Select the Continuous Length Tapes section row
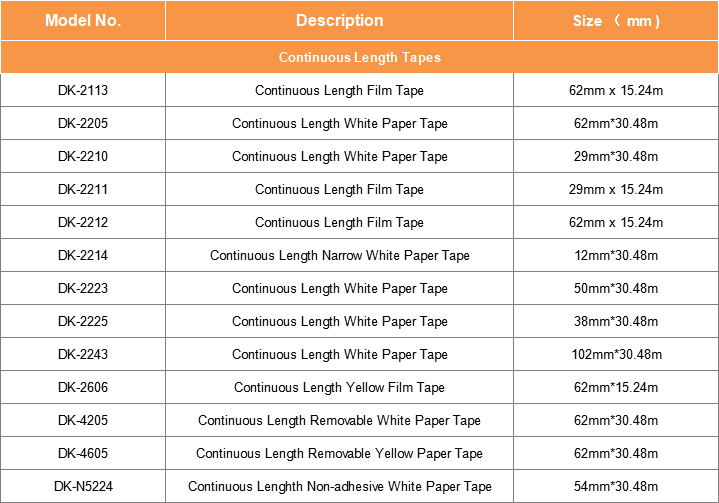This screenshot has height=503, width=719. 359,57
